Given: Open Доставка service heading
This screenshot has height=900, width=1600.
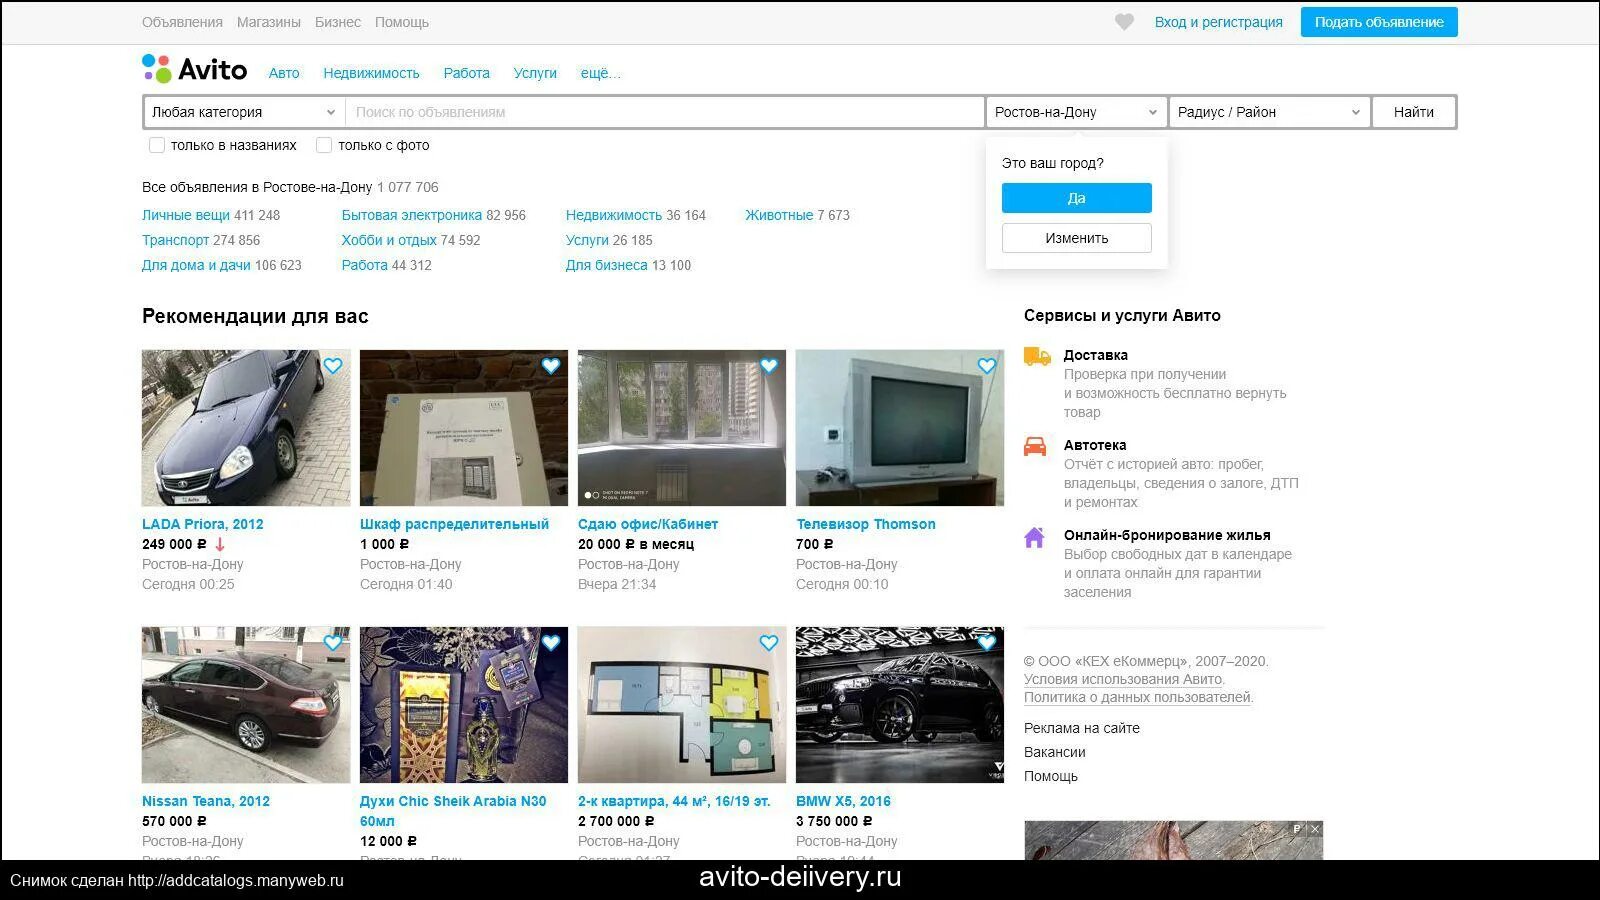Looking at the screenshot, I should tap(1096, 355).
